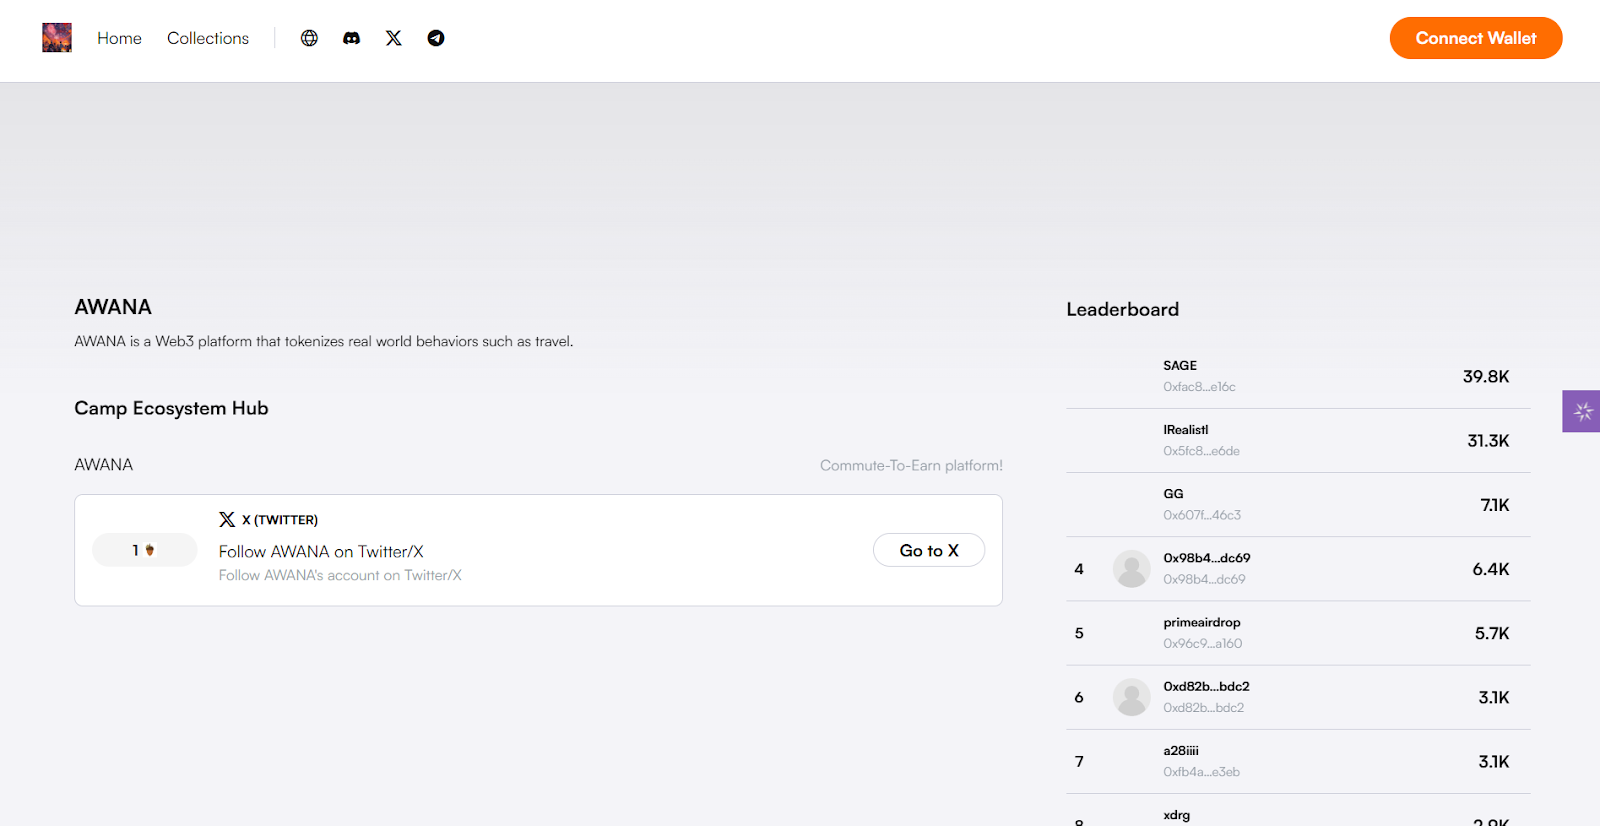The width and height of the screenshot is (1600, 826).
Task: Go to the Home menu item
Action: 119,38
